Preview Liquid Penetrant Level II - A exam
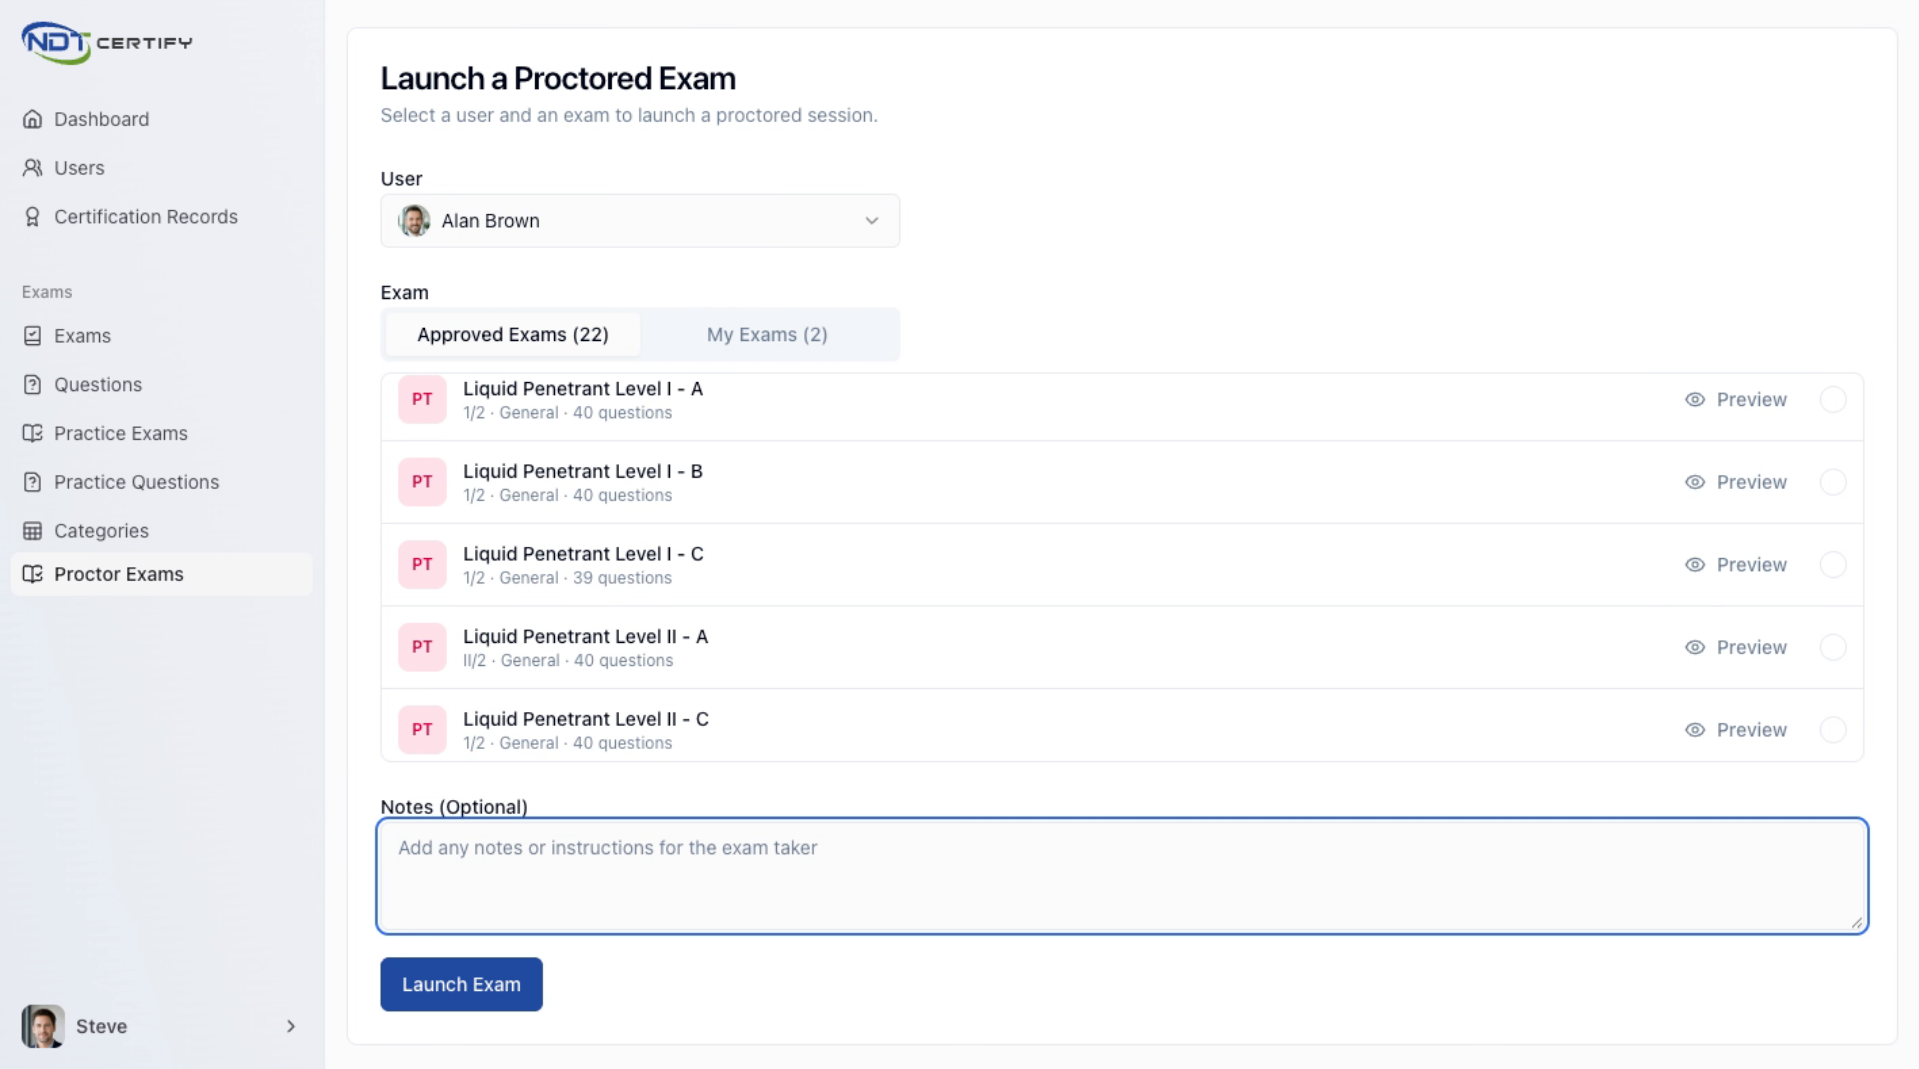This screenshot has height=1069, width=1919. 1736,647
